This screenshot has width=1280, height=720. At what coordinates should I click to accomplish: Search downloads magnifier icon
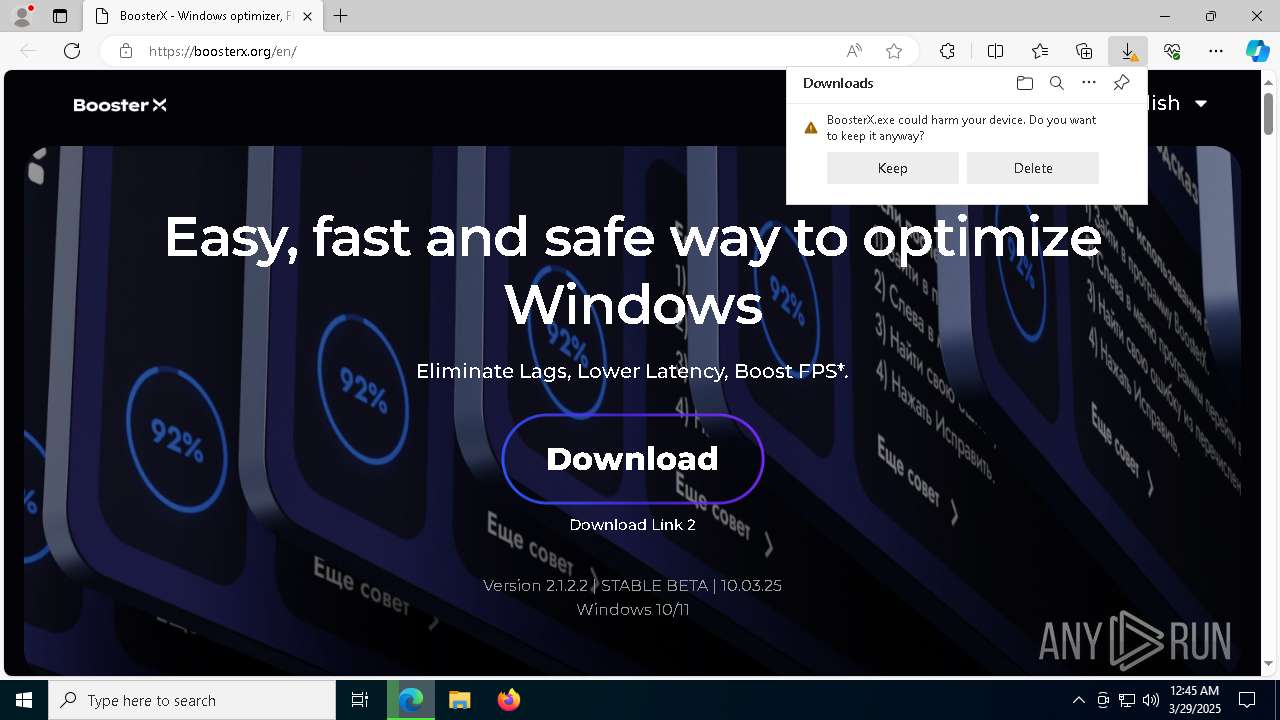point(1057,83)
